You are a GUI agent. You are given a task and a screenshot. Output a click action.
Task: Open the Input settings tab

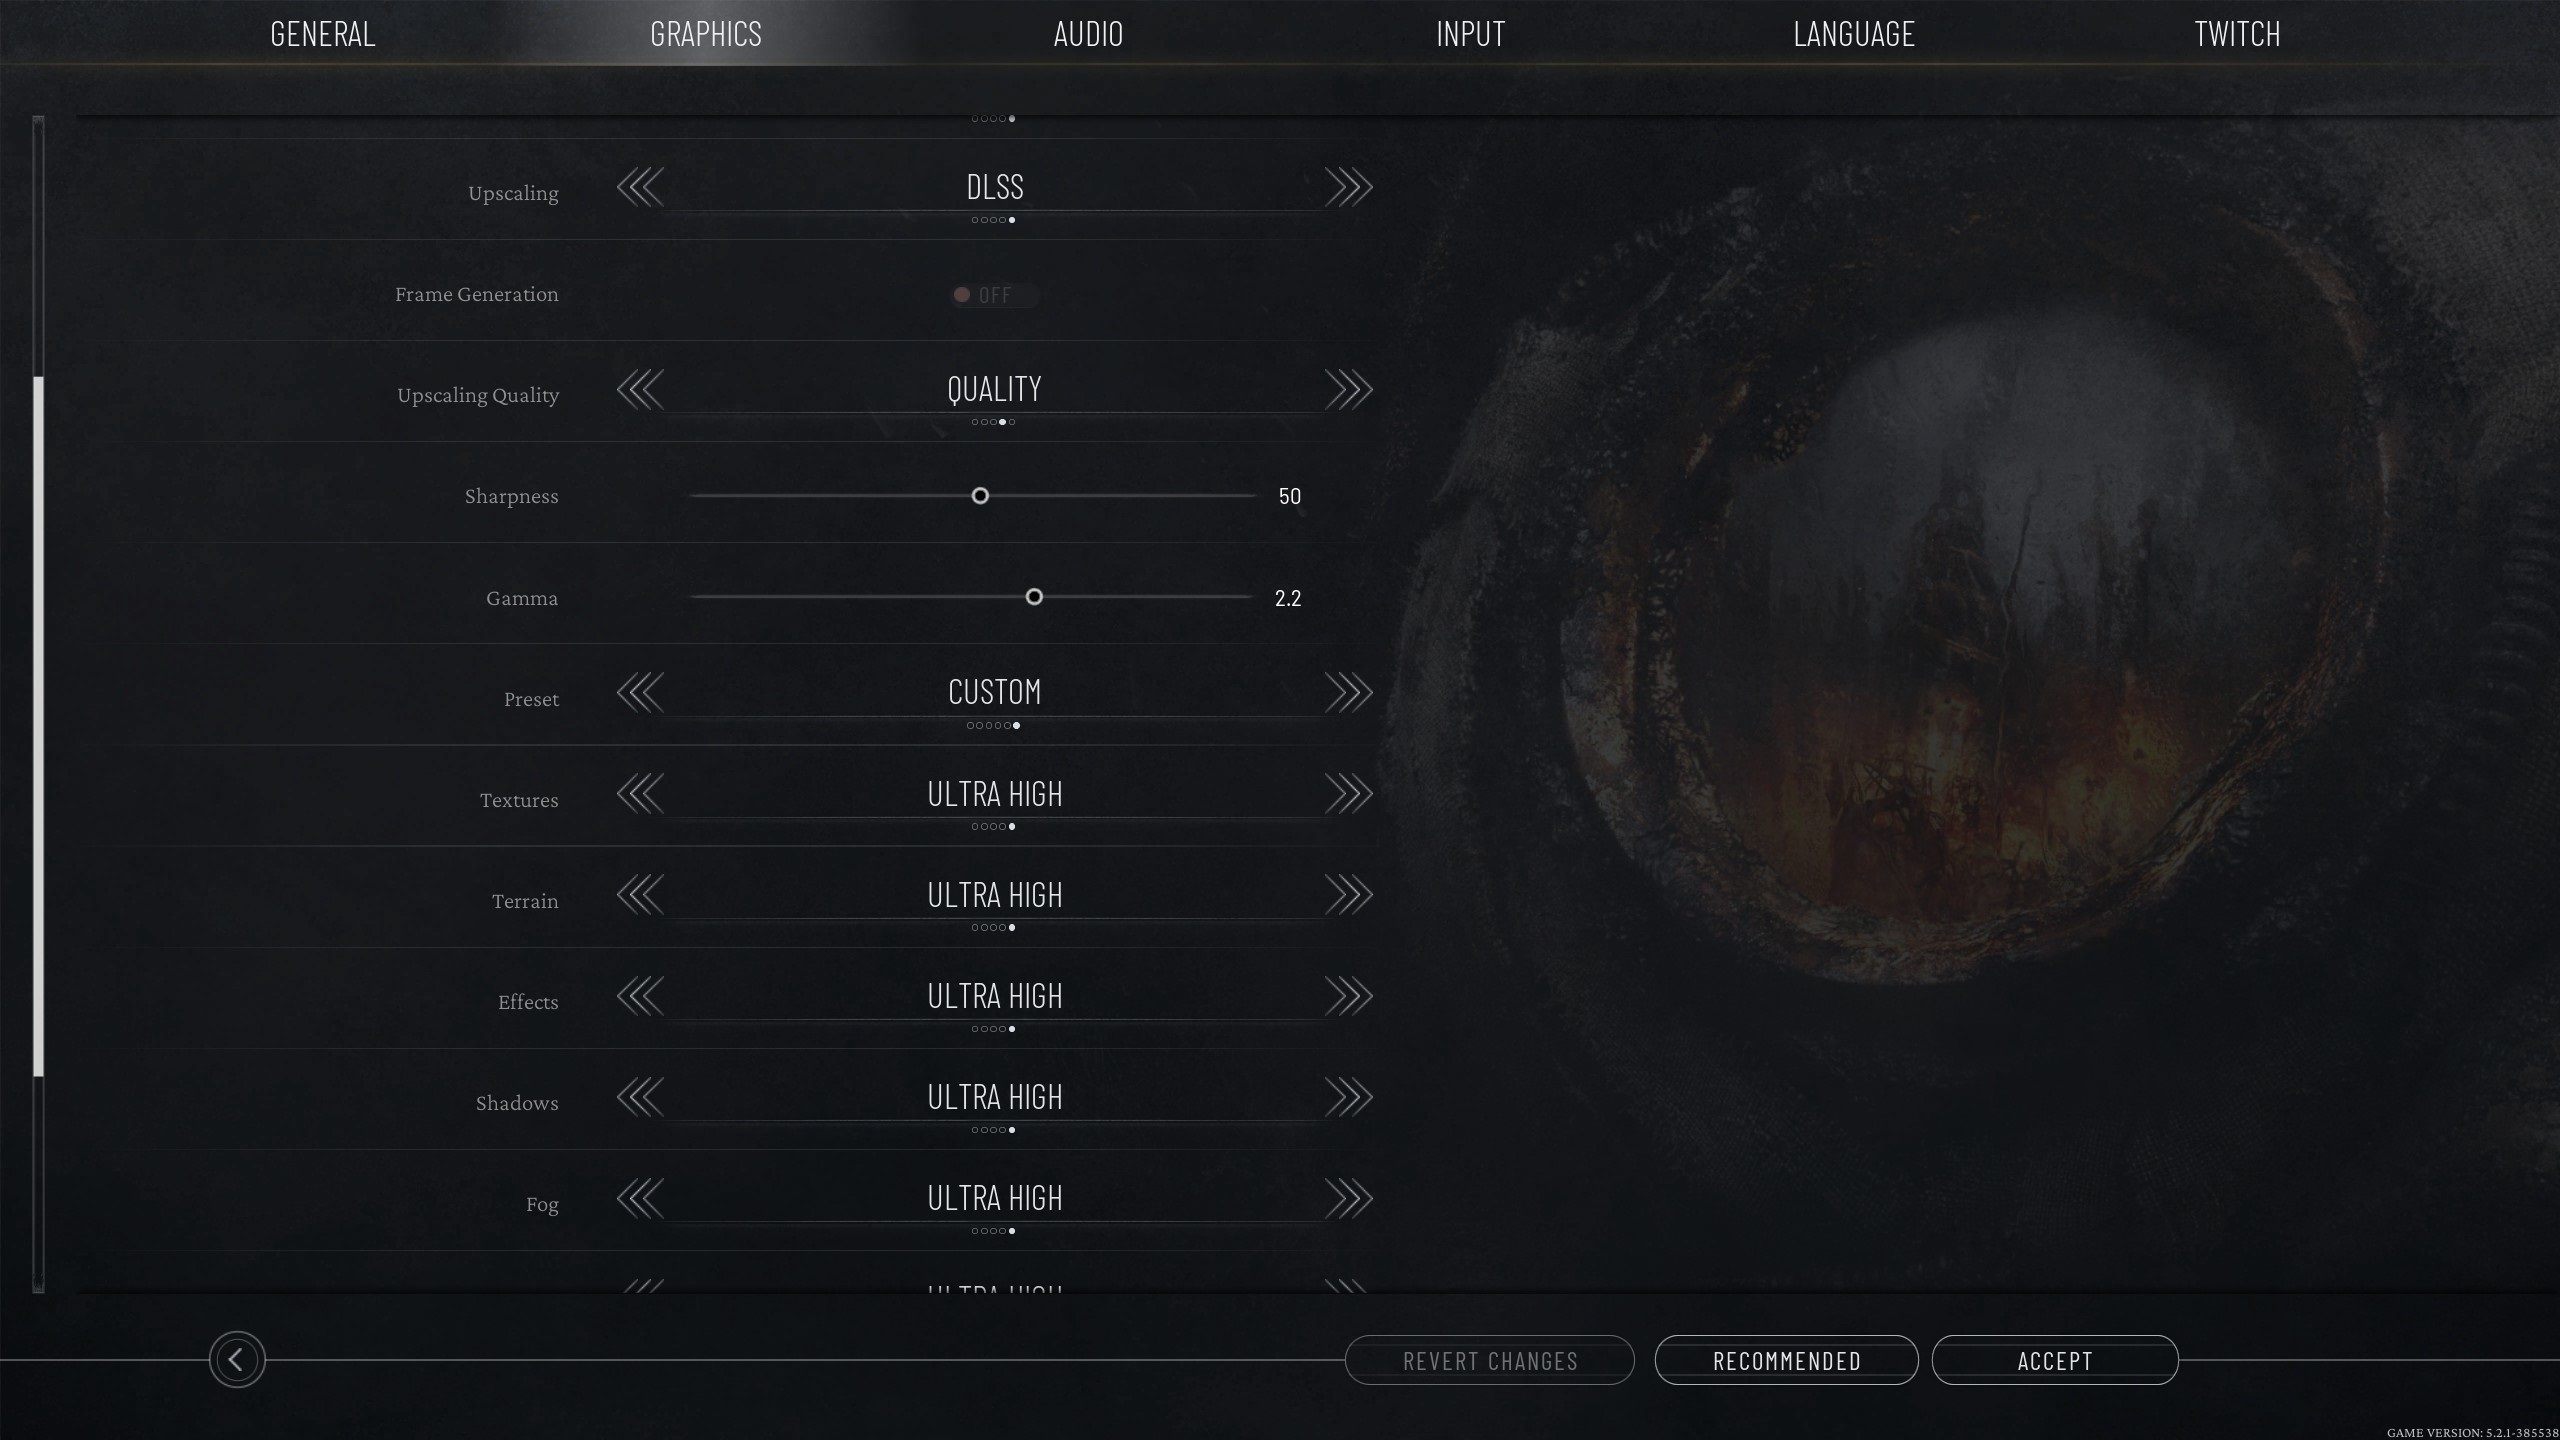[1470, 33]
